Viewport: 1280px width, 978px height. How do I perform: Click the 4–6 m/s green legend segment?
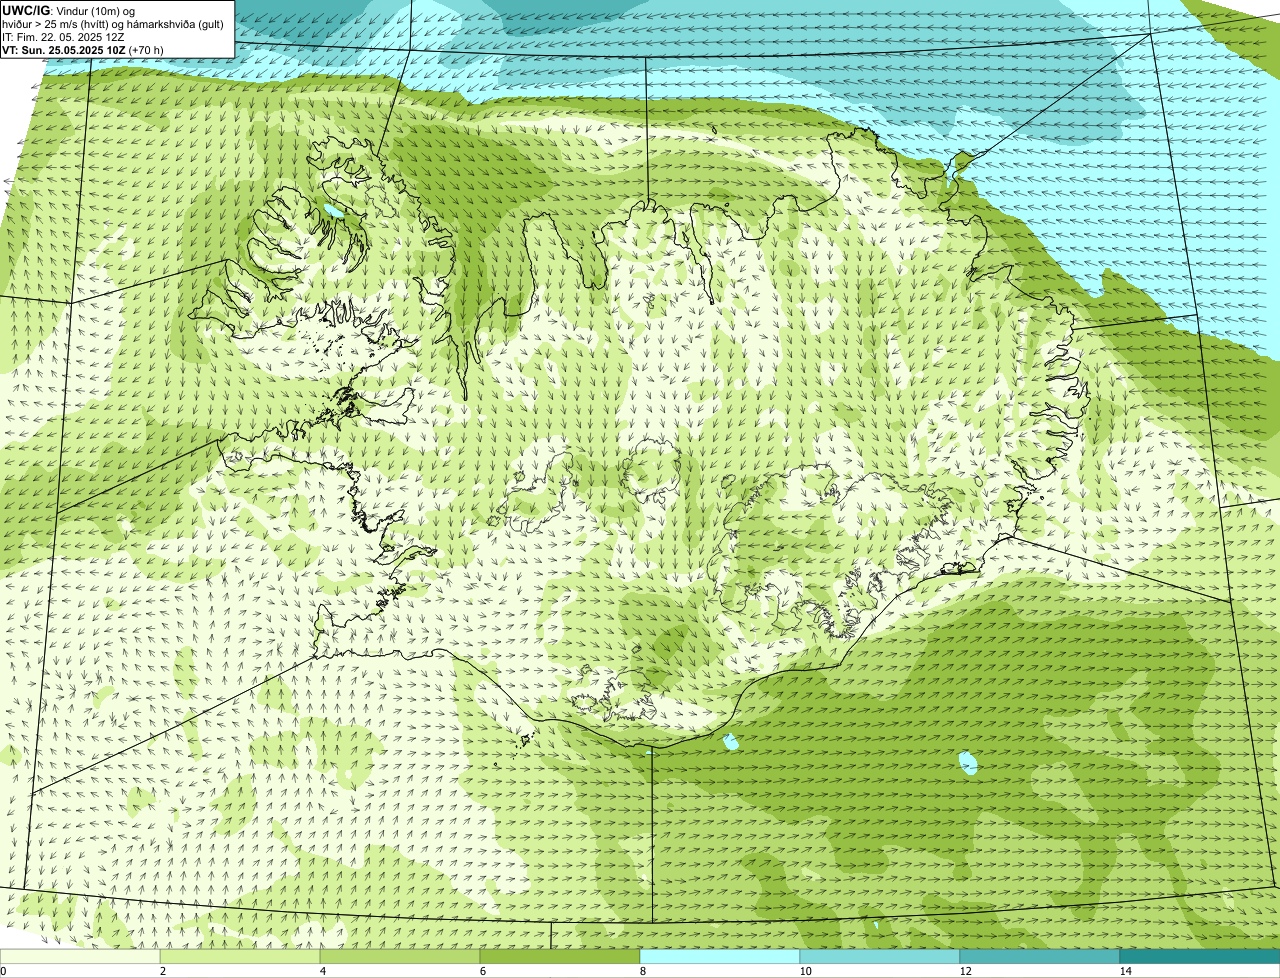(x=400, y=957)
